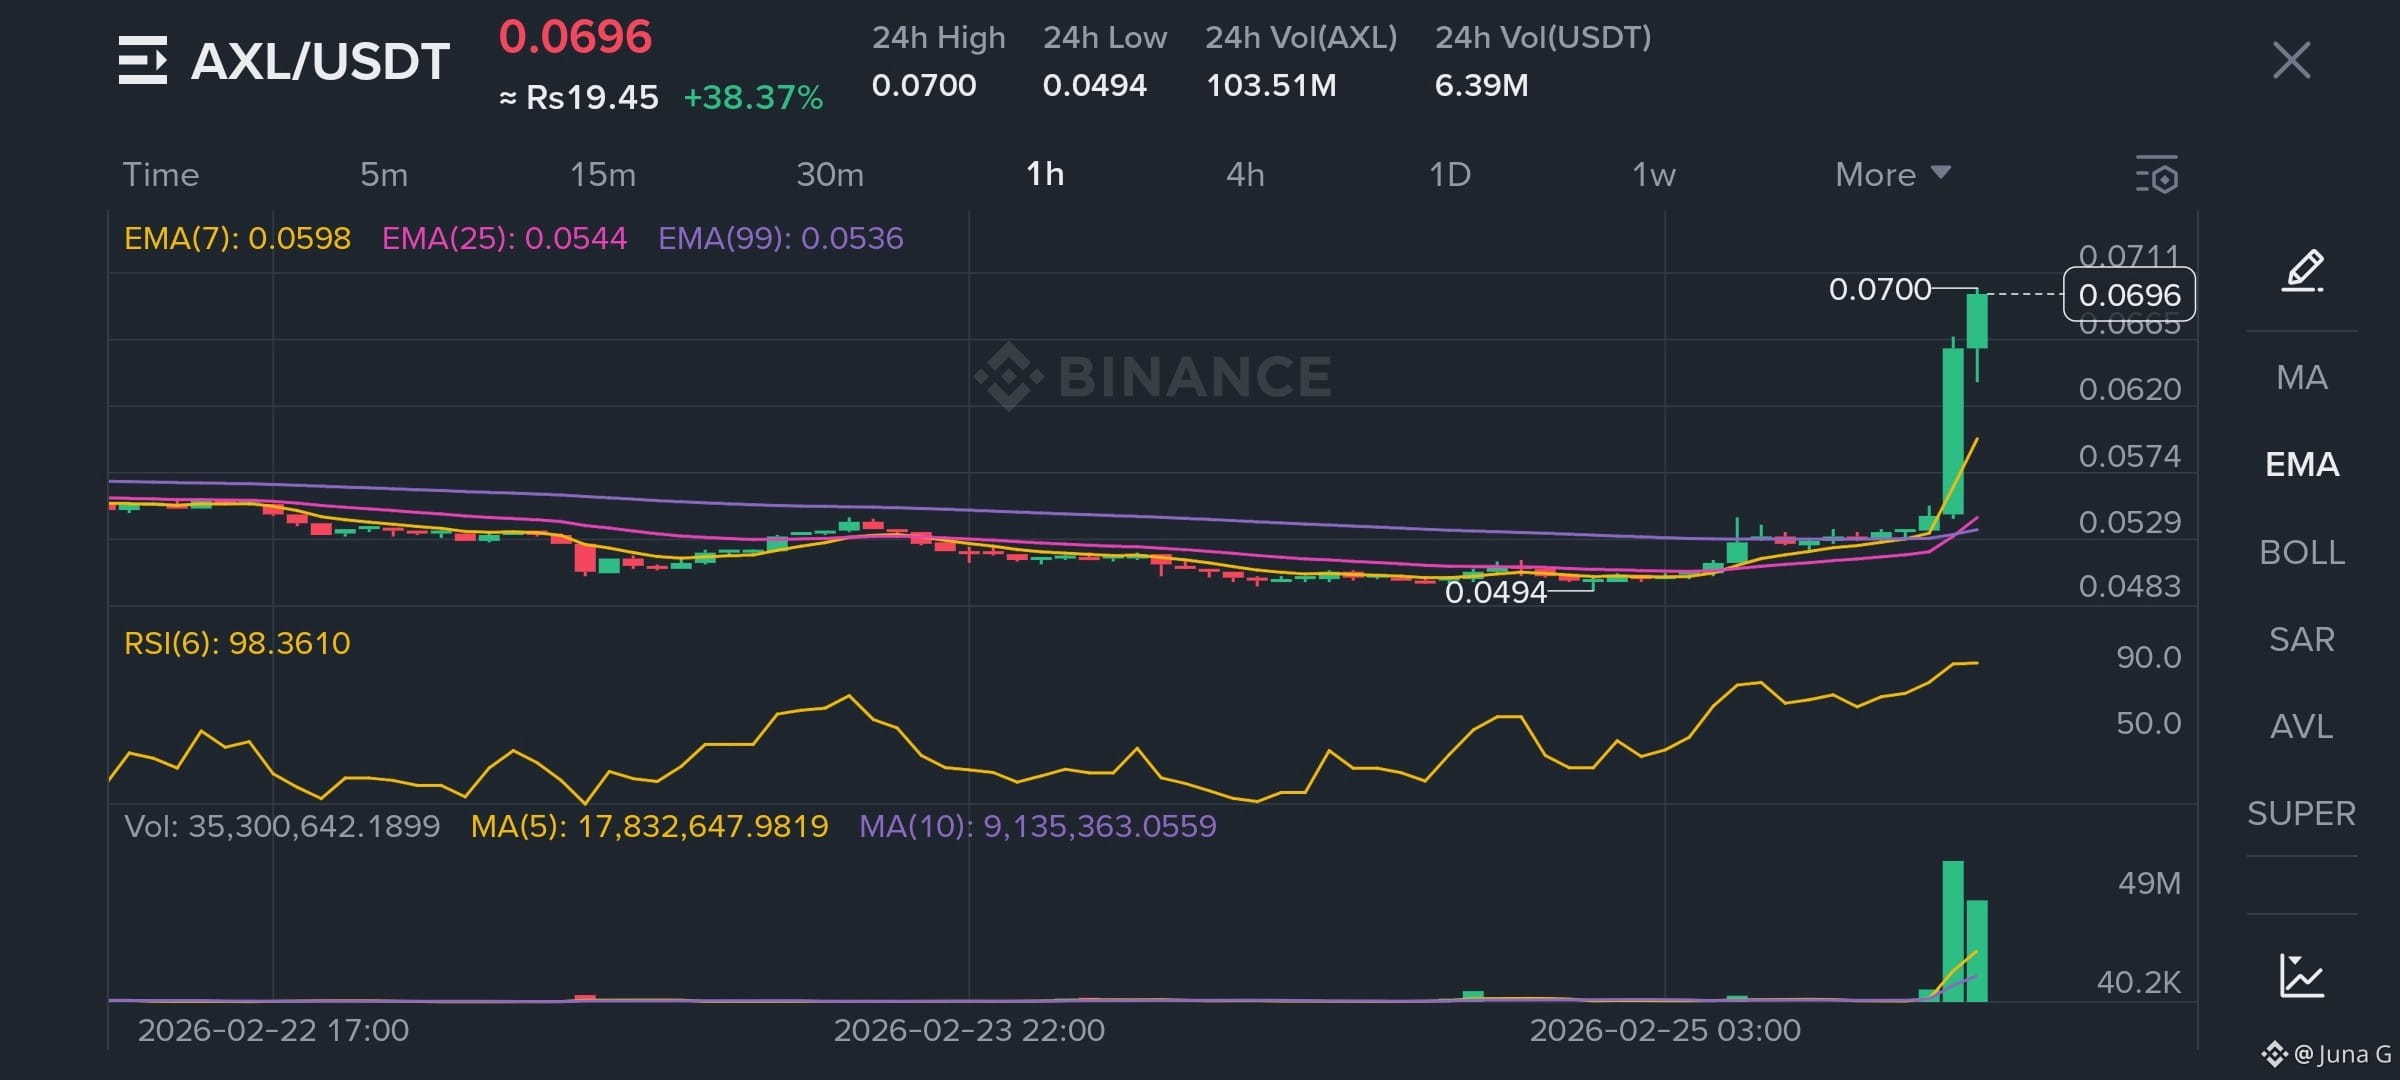Select the 1h interval

(1045, 175)
